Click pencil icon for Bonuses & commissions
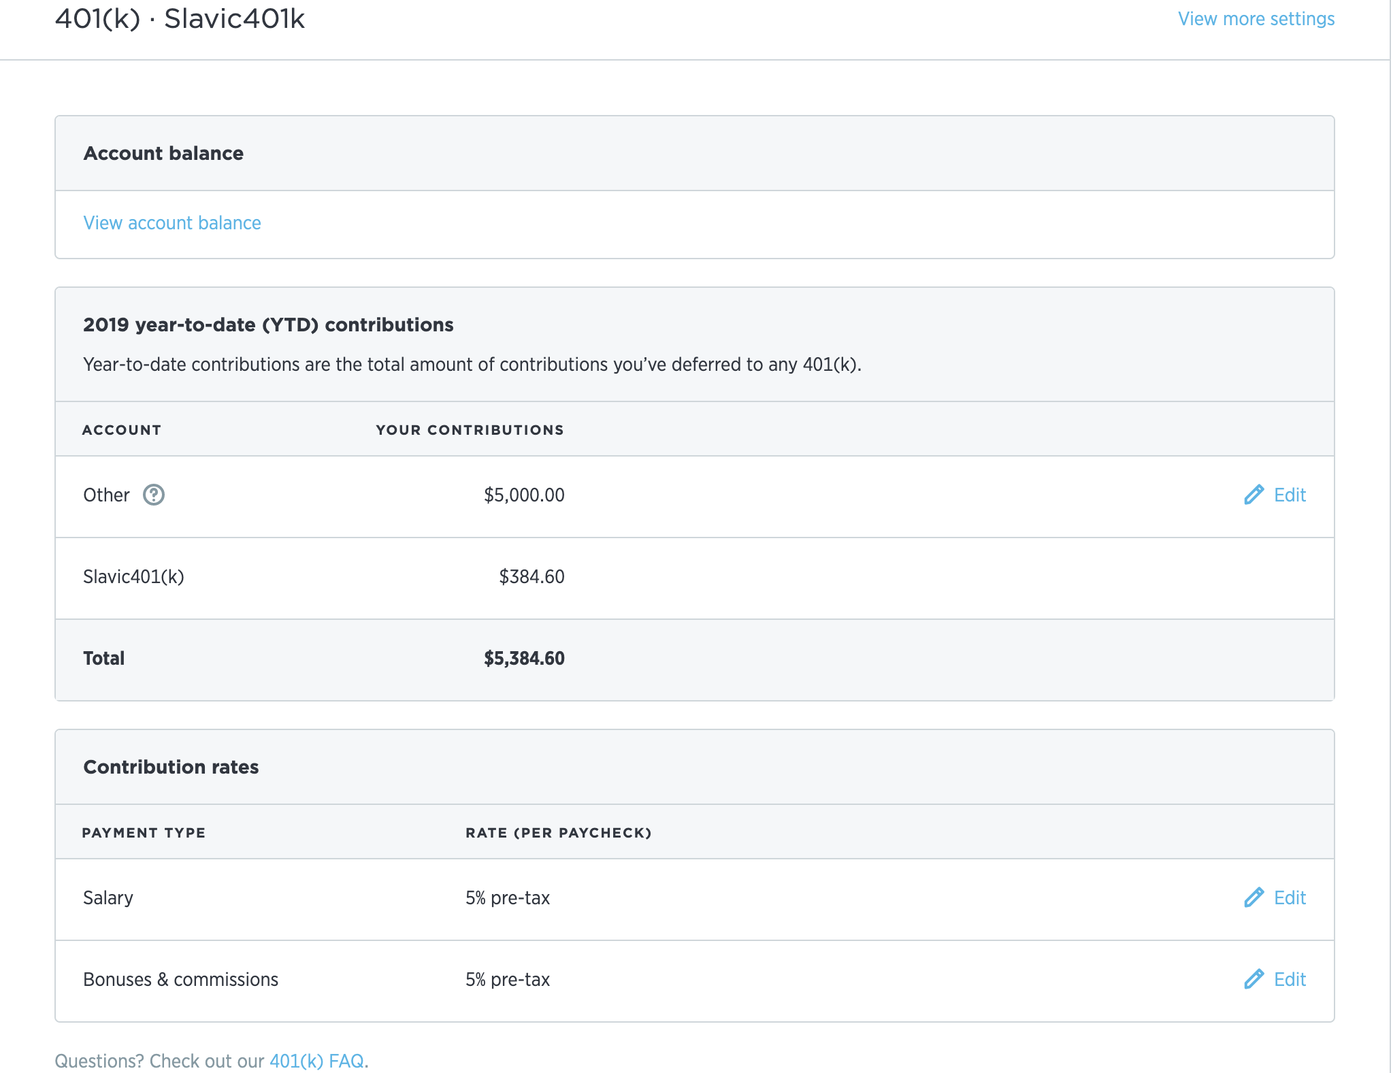 click(1254, 979)
